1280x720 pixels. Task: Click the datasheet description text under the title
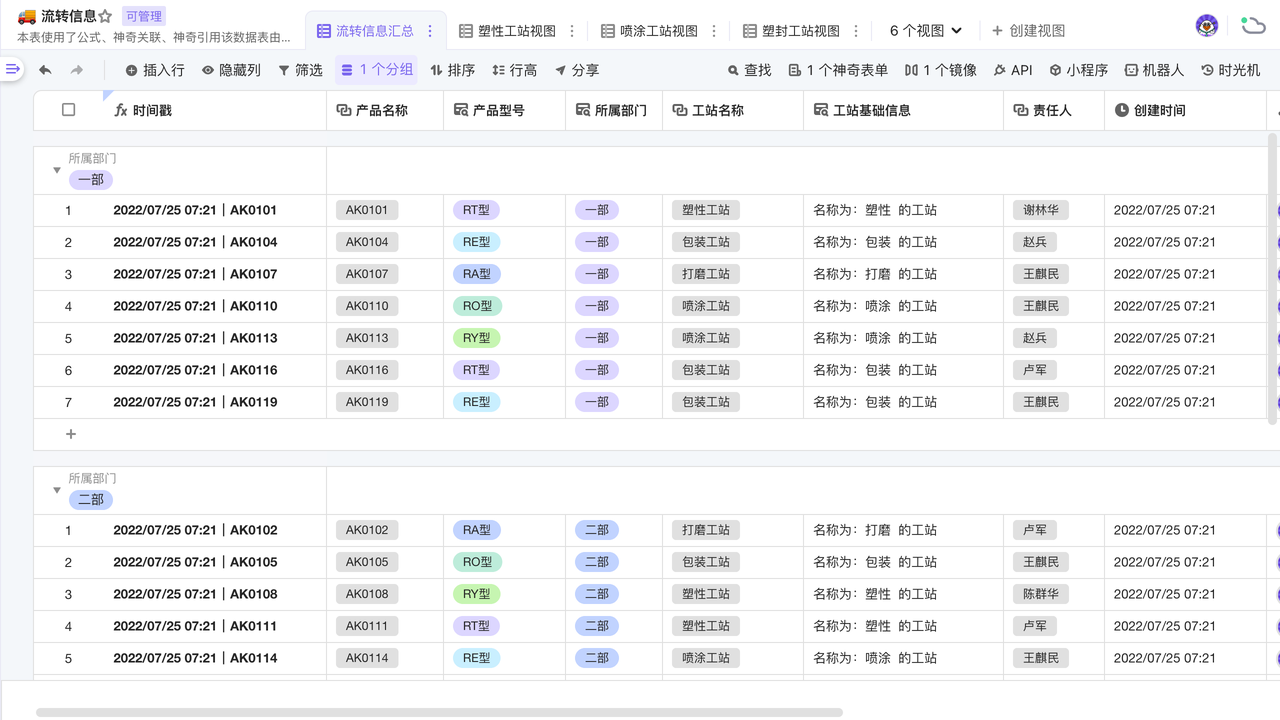154,38
